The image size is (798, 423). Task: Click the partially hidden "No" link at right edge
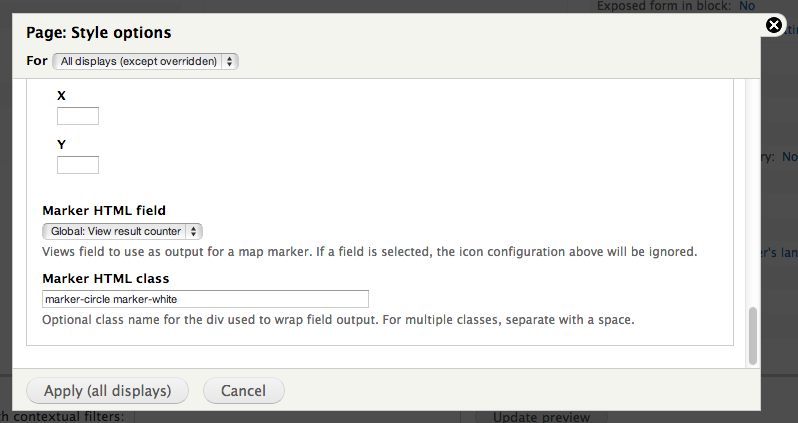pos(789,157)
